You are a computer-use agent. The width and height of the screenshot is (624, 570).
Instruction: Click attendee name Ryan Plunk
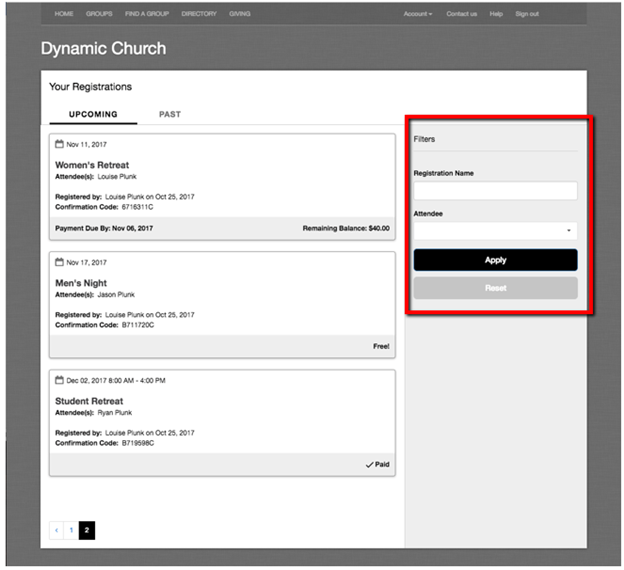115,412
